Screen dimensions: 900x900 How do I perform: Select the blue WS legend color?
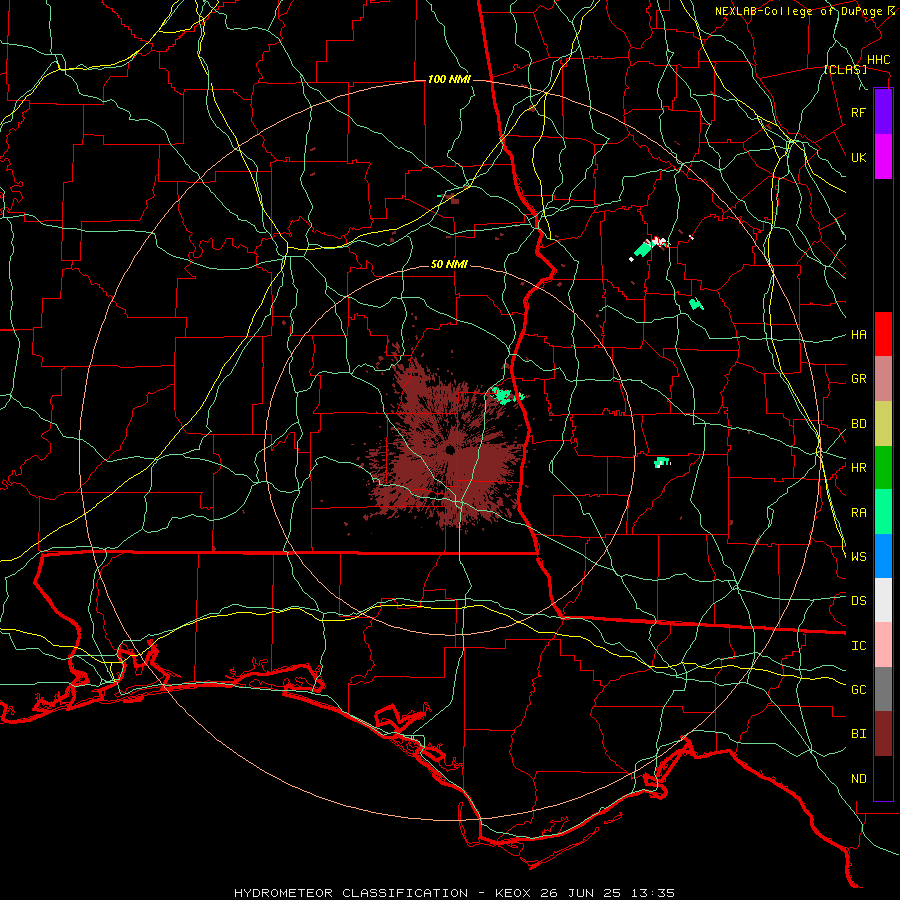pyautogui.click(x=883, y=556)
